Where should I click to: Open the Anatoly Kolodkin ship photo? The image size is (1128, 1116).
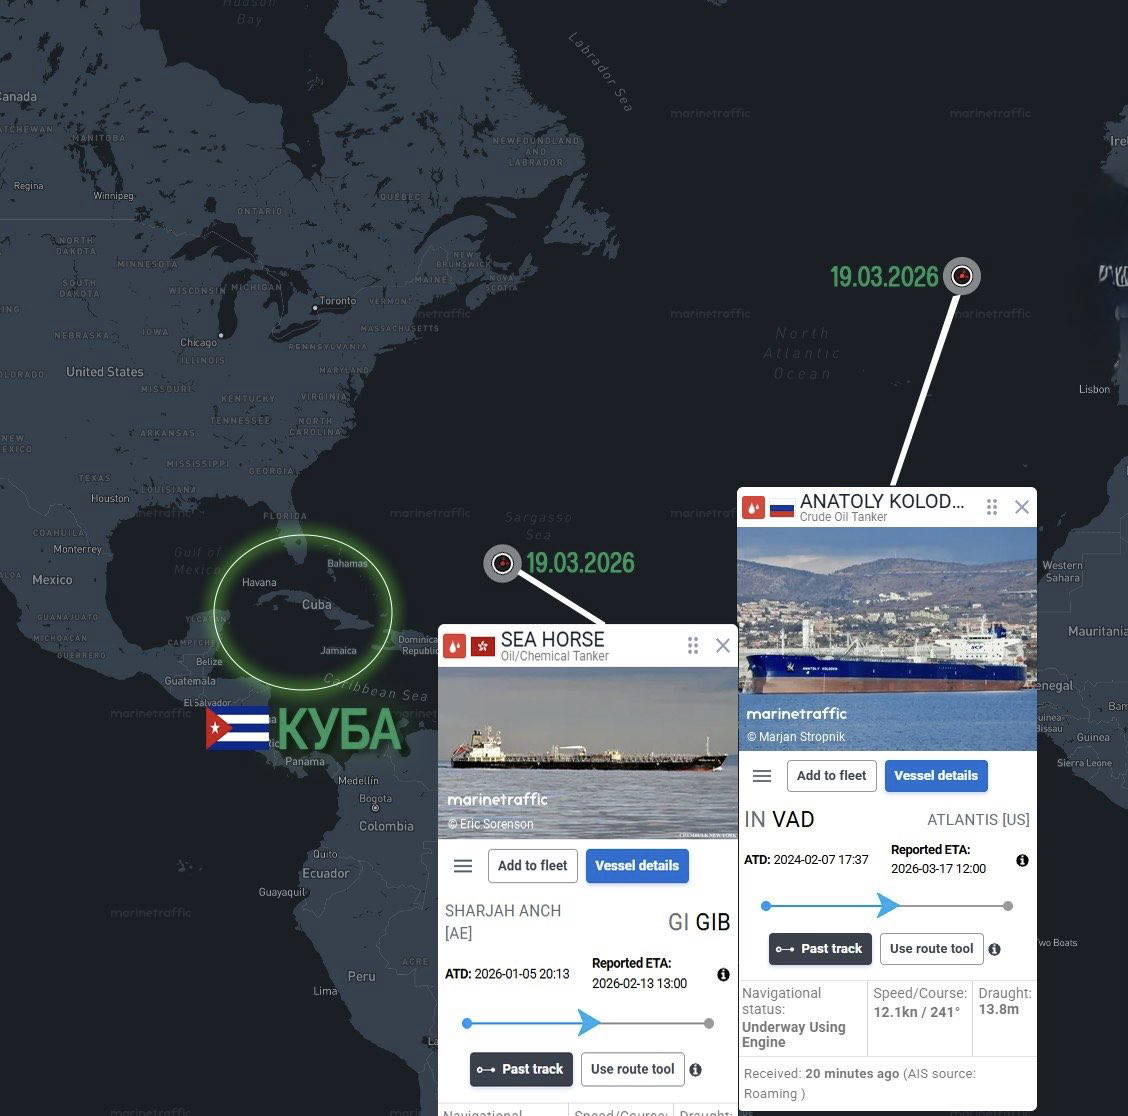(x=887, y=639)
